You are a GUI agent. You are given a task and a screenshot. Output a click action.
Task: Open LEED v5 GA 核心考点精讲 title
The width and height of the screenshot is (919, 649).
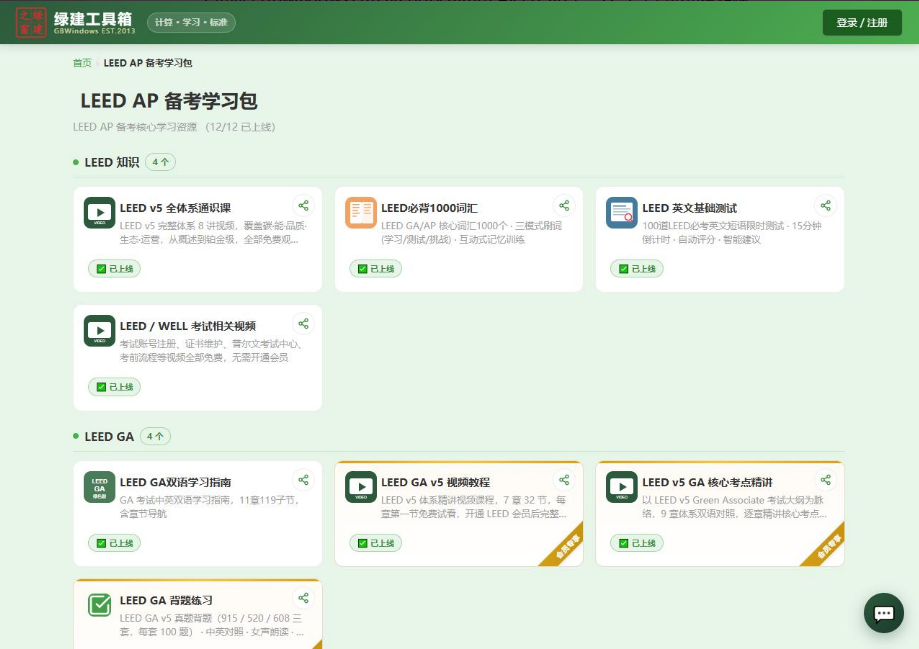coord(707,482)
